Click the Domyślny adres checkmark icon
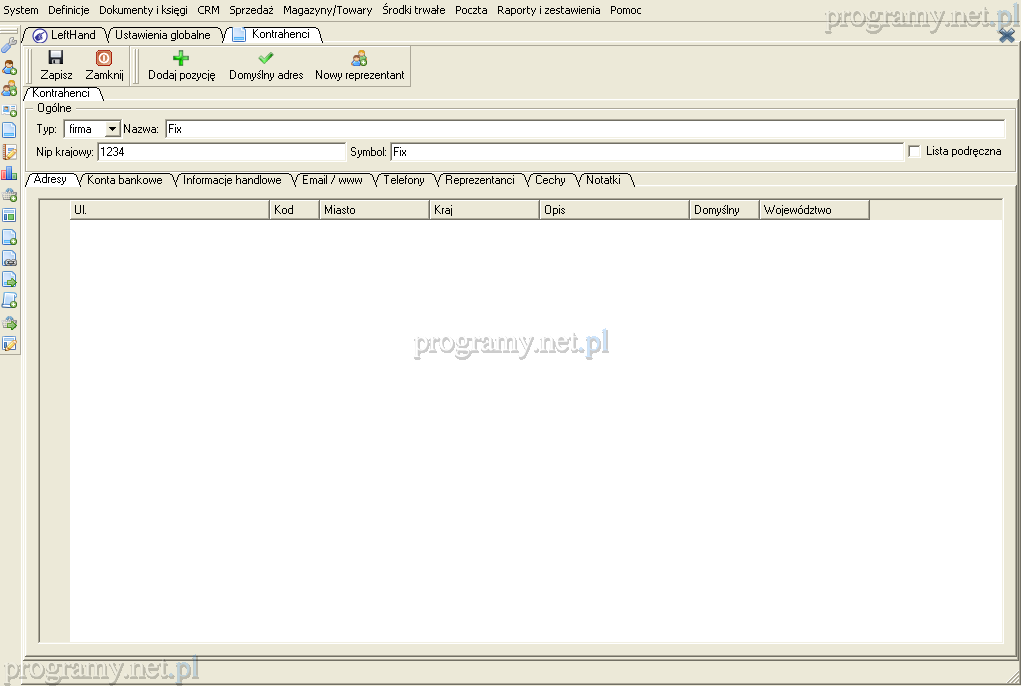Viewport: 1021px width, 686px height. [266, 58]
